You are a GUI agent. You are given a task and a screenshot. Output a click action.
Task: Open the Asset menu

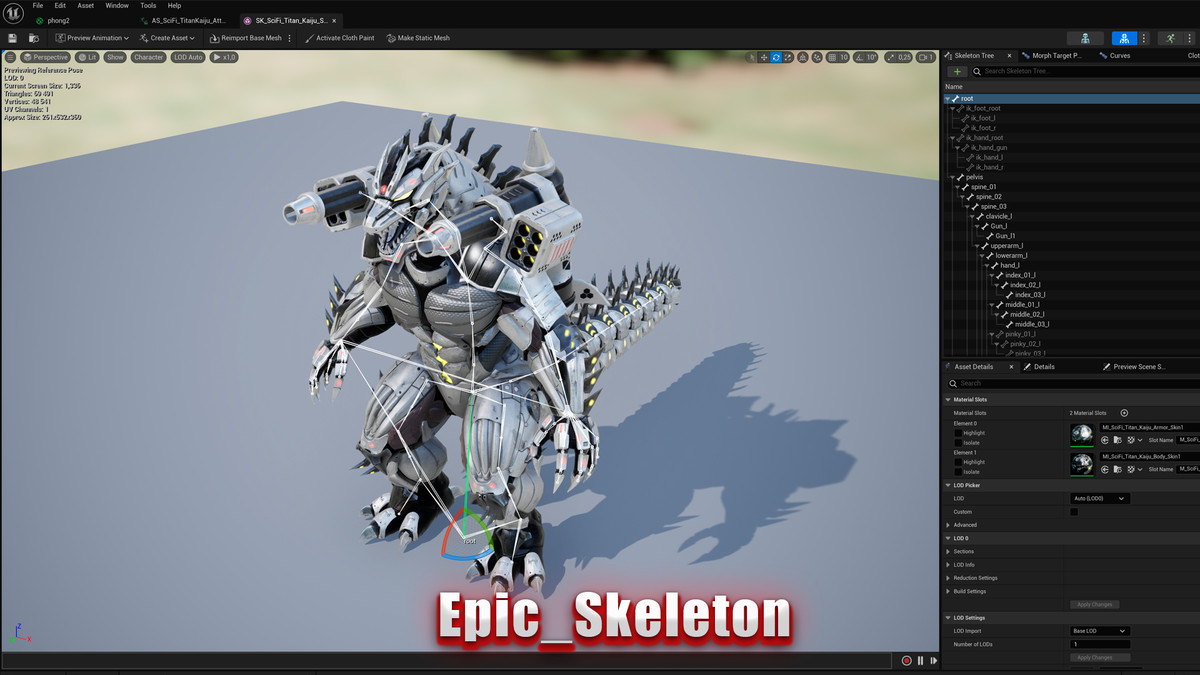coord(86,5)
